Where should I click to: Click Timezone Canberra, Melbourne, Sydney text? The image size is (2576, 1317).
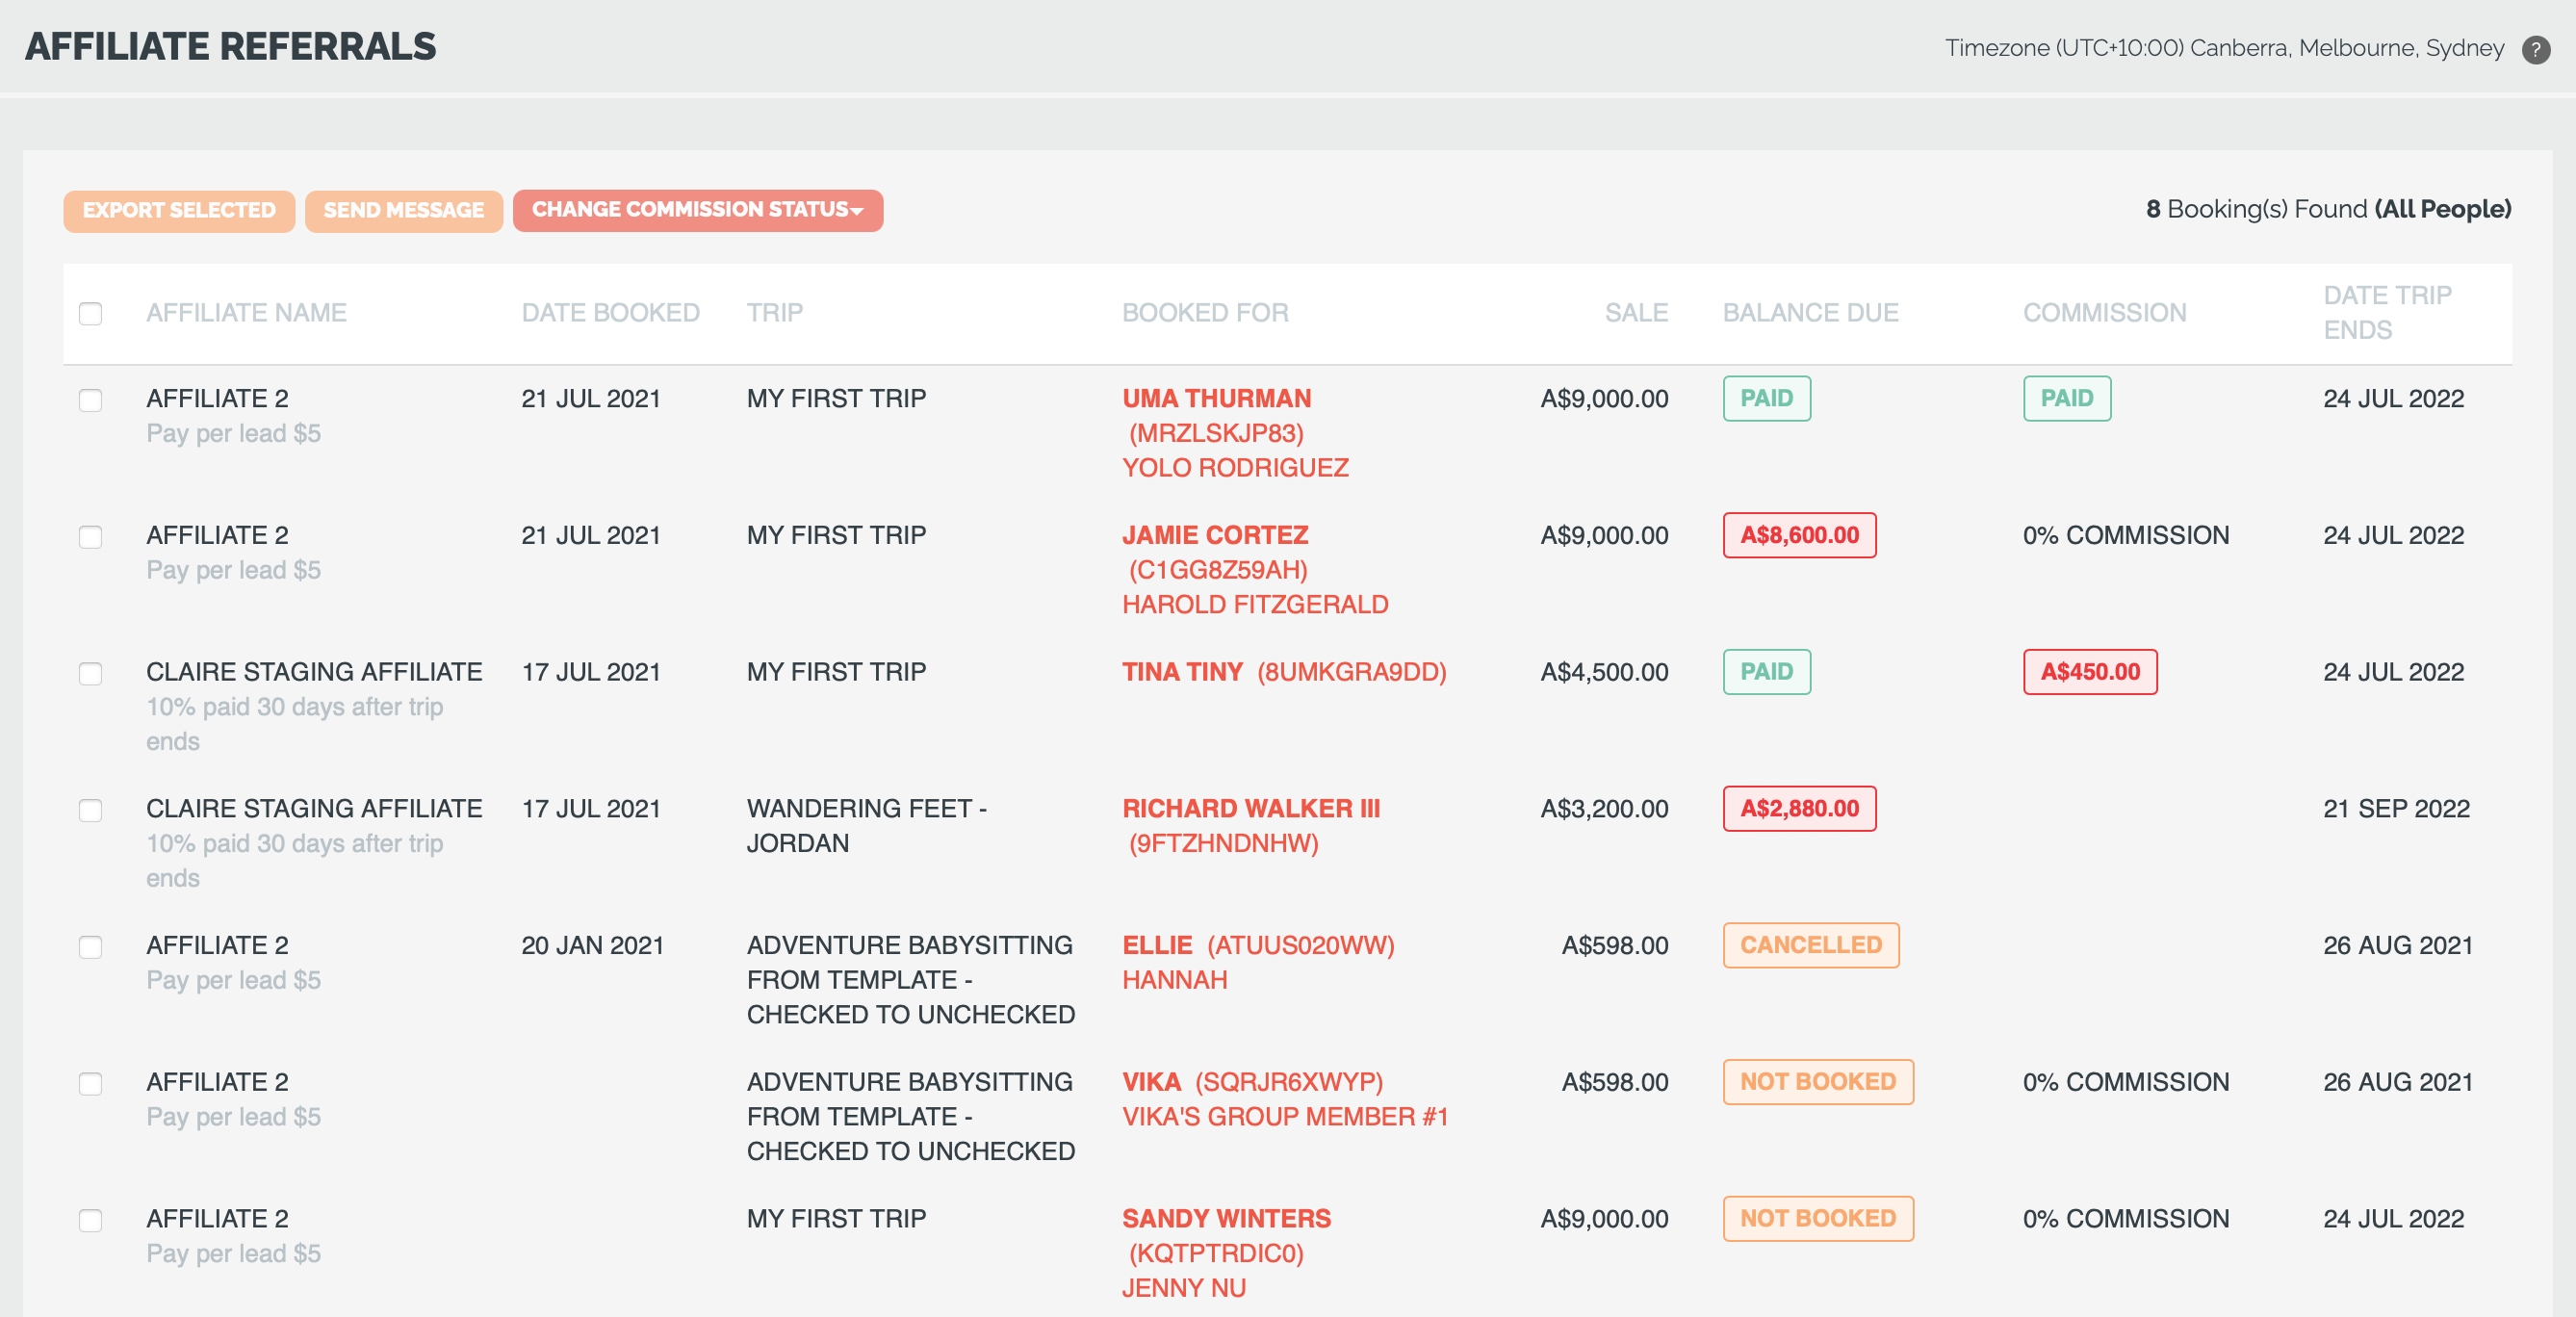(2224, 48)
